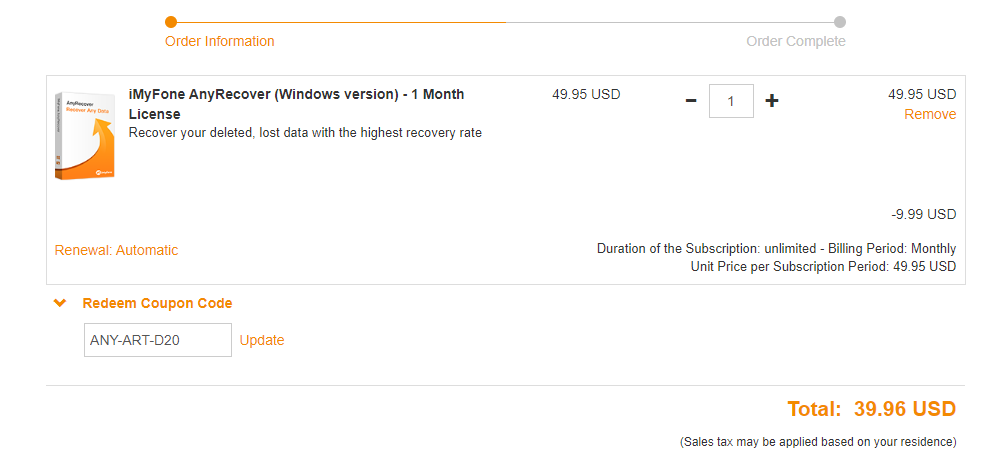Click the Total 39.96 USD amount
The height and width of the screenshot is (458, 993).
click(871, 409)
